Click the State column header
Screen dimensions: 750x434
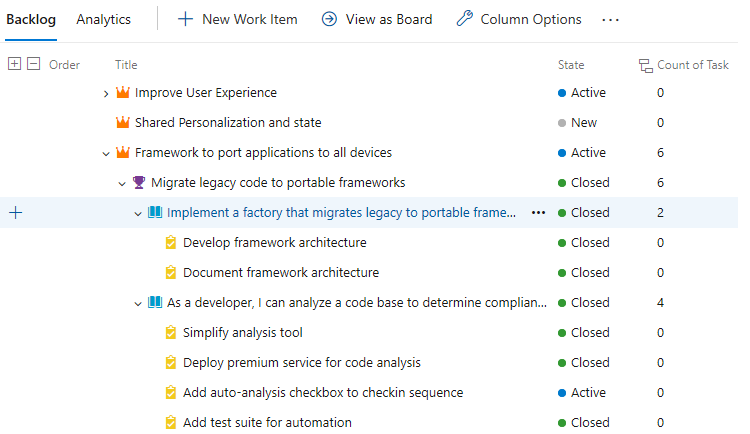point(571,65)
